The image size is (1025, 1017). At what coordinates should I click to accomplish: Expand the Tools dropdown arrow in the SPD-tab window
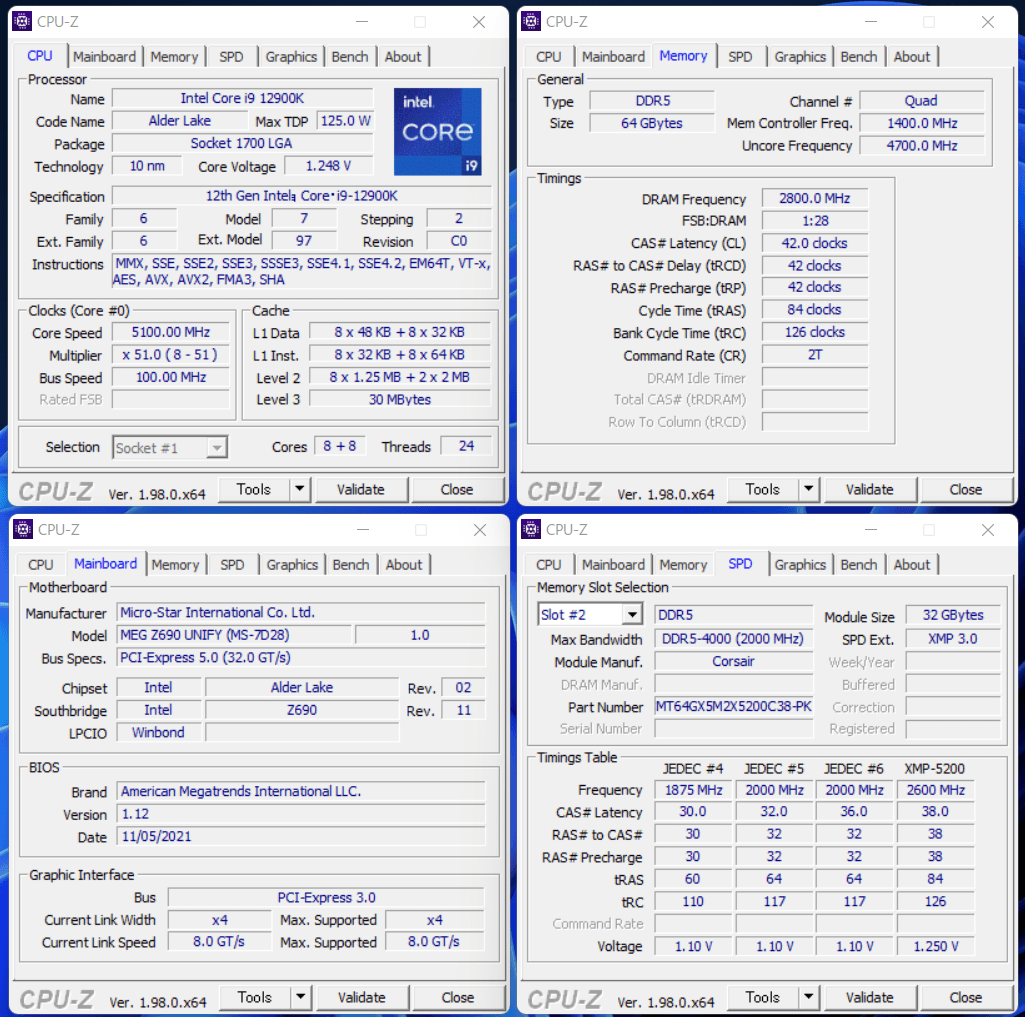[809, 997]
